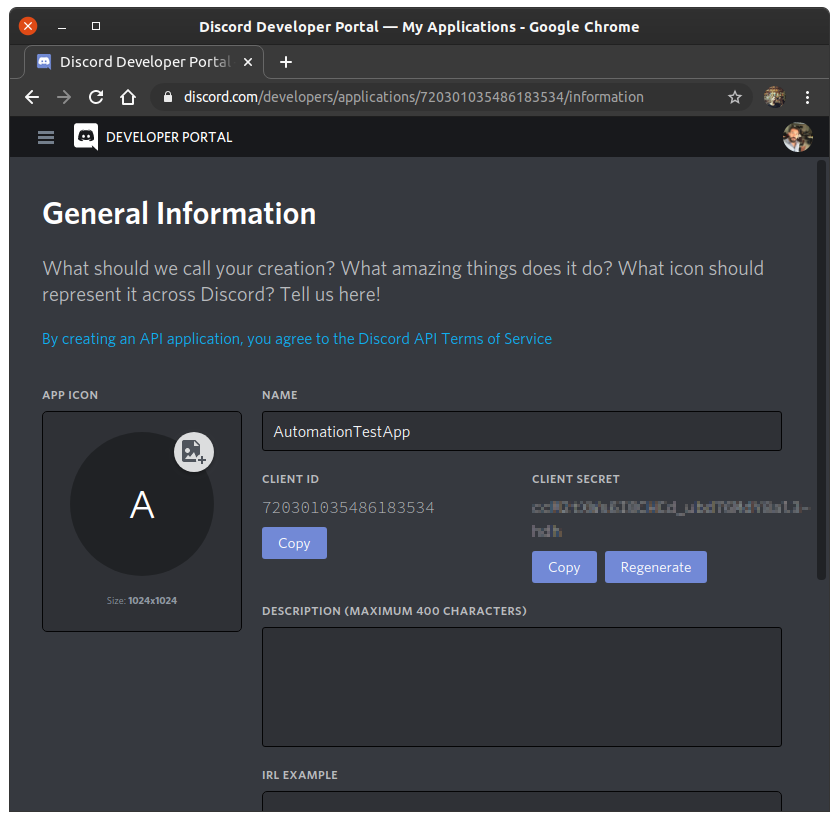Click the app icon placeholder 'A'
Viewport: 839px width, 821px height.
tap(142, 504)
